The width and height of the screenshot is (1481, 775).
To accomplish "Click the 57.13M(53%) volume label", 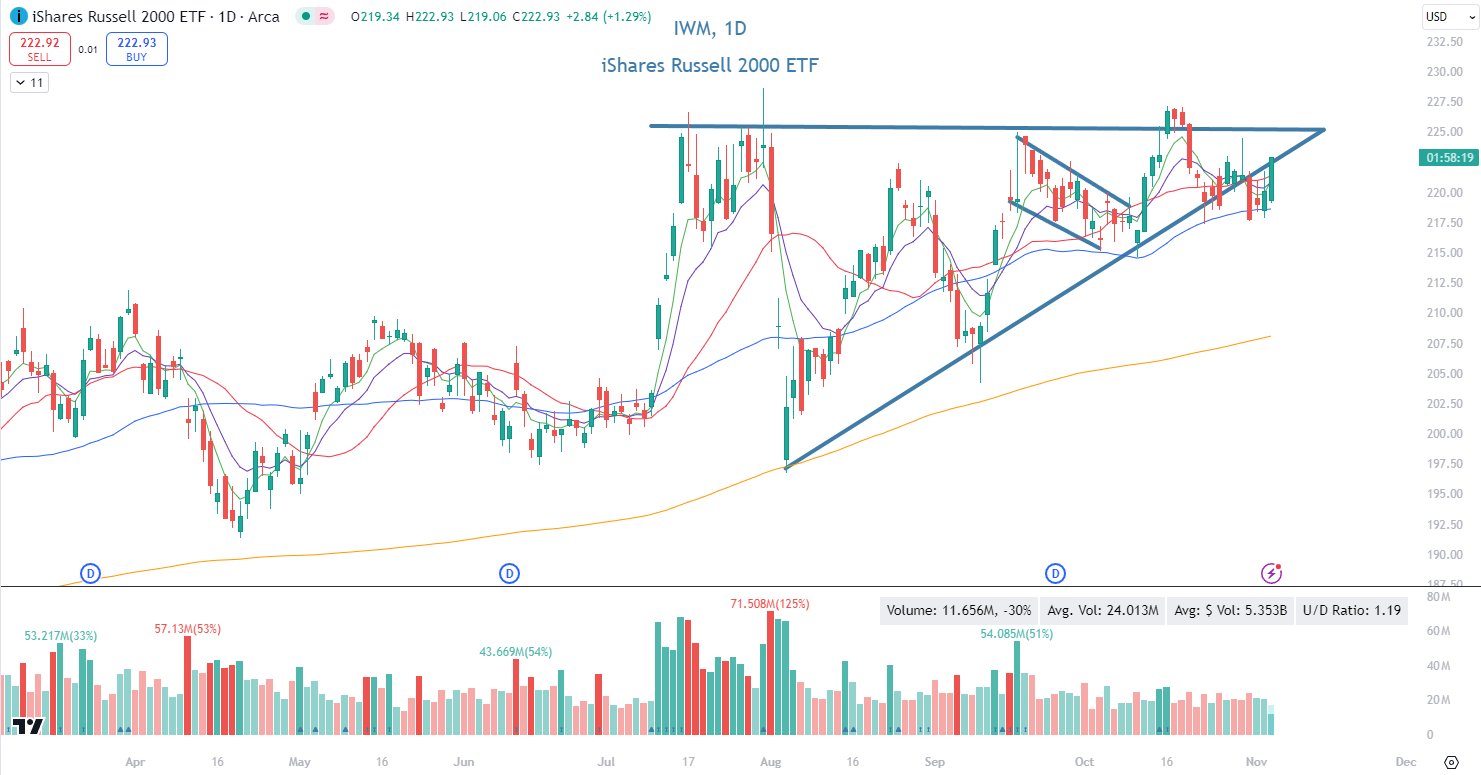I will [x=188, y=629].
